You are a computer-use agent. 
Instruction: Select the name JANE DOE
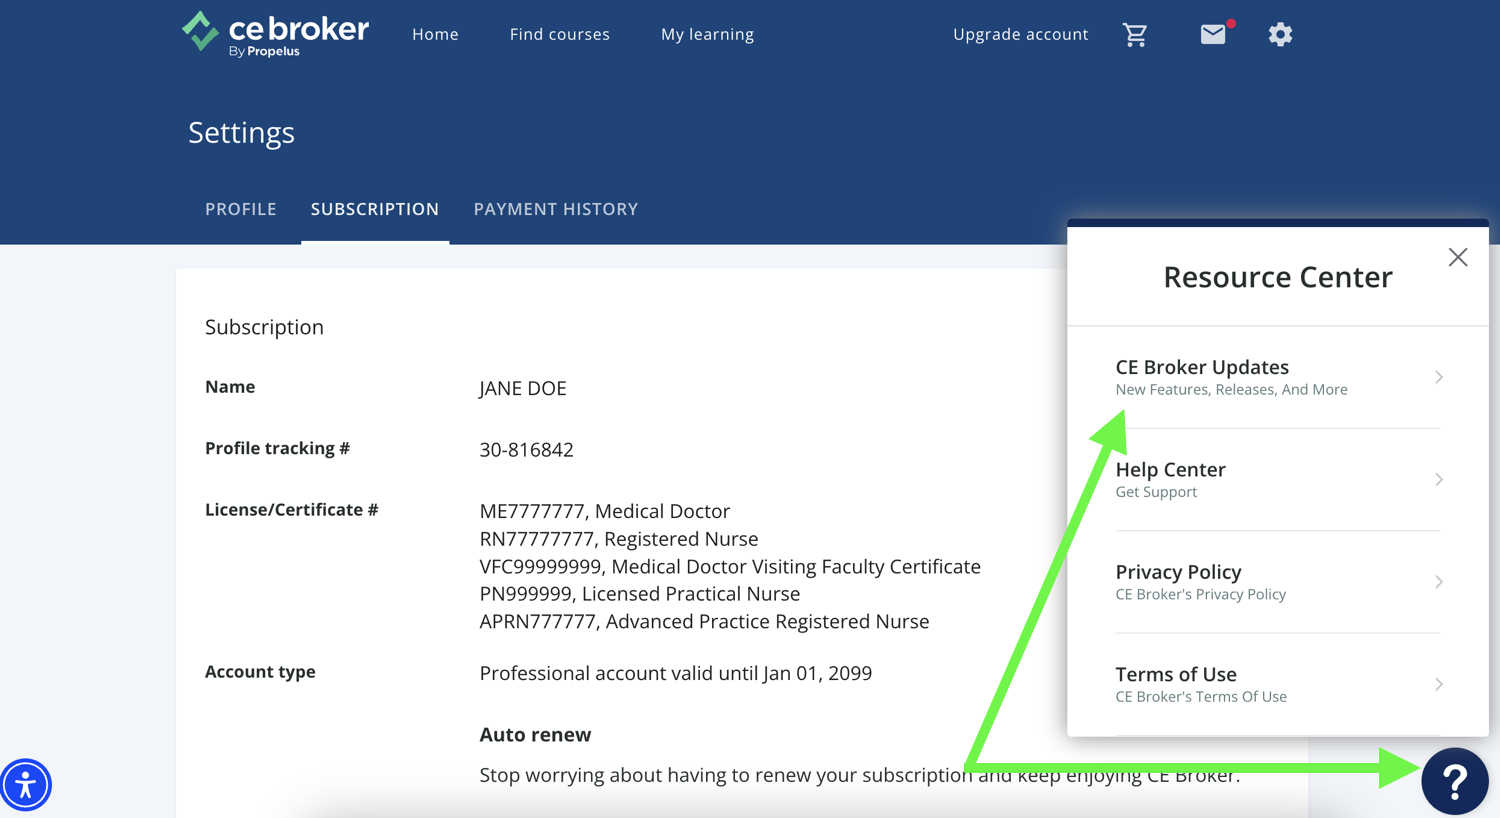523,388
